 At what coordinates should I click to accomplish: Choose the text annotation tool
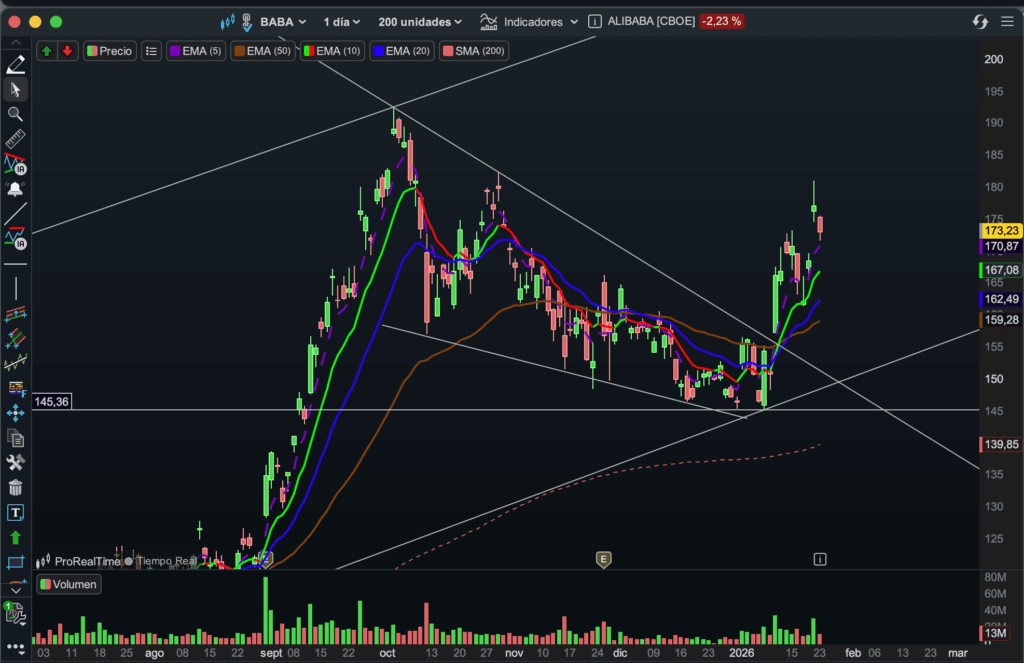coord(16,513)
